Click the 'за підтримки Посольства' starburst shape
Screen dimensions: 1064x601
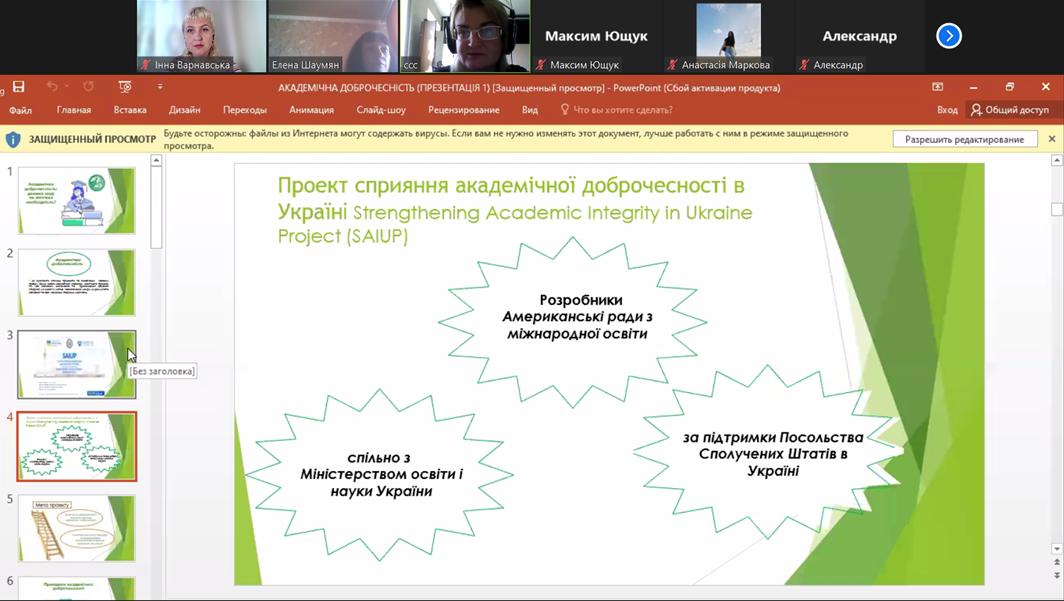click(x=768, y=452)
